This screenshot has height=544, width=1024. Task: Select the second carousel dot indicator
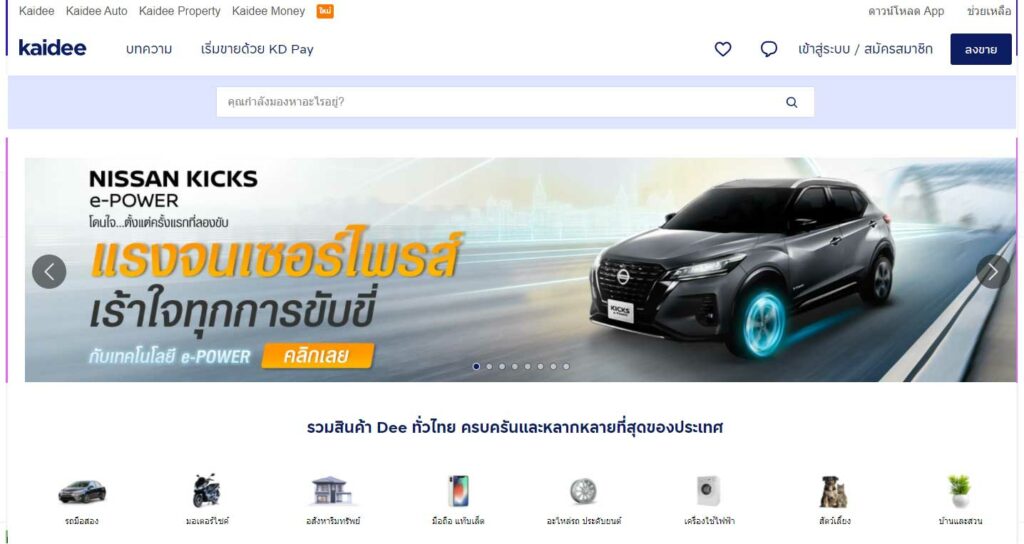pos(489,366)
